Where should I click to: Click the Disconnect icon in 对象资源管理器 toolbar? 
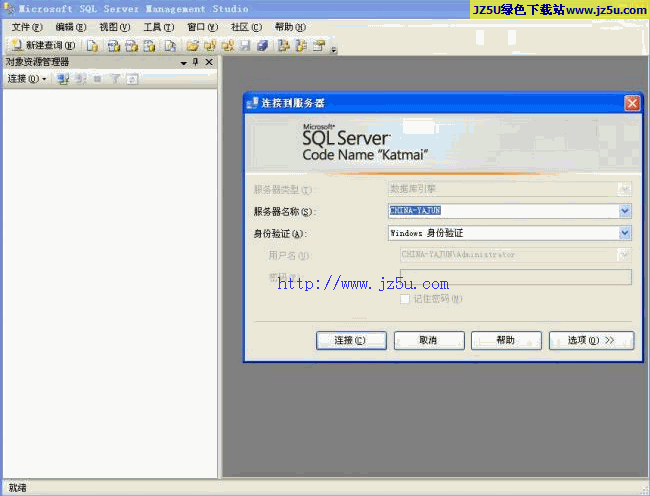point(81,79)
